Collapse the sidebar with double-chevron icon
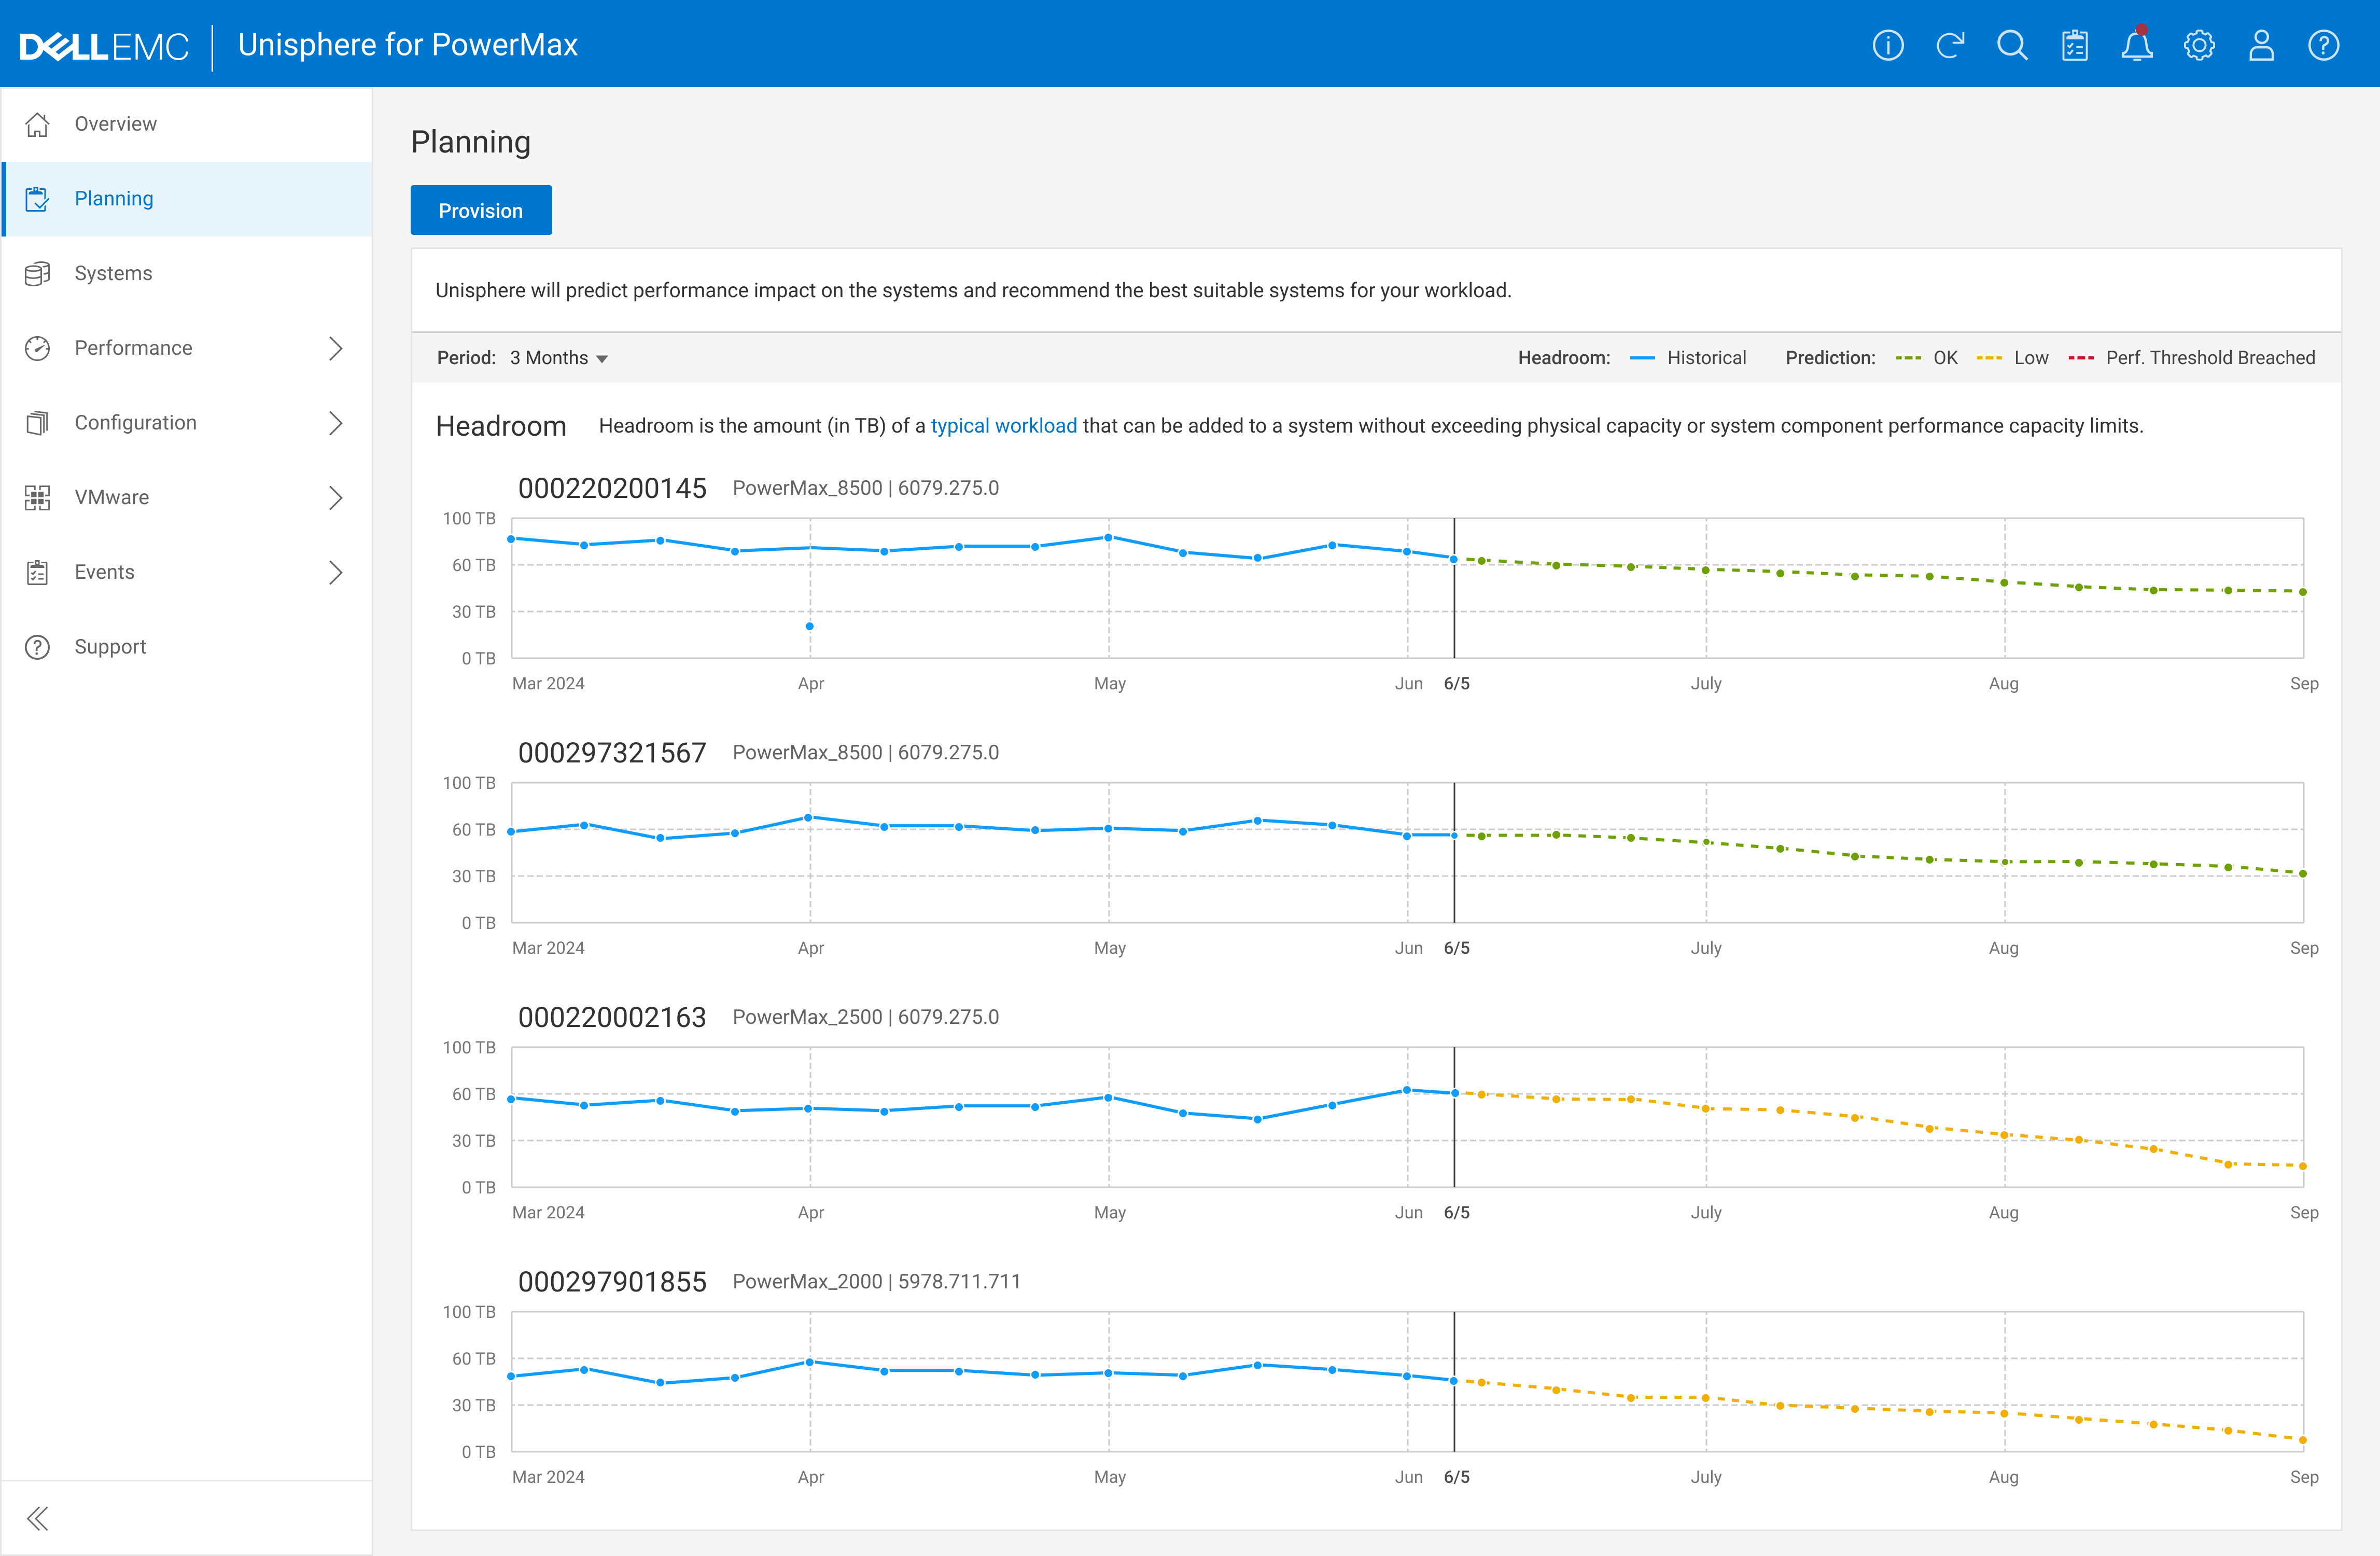The width and height of the screenshot is (2380, 1556). (38, 1518)
